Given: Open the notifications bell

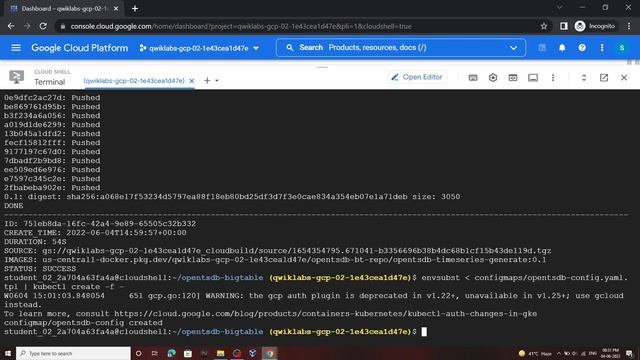Looking at the screenshot, I should click(x=562, y=48).
